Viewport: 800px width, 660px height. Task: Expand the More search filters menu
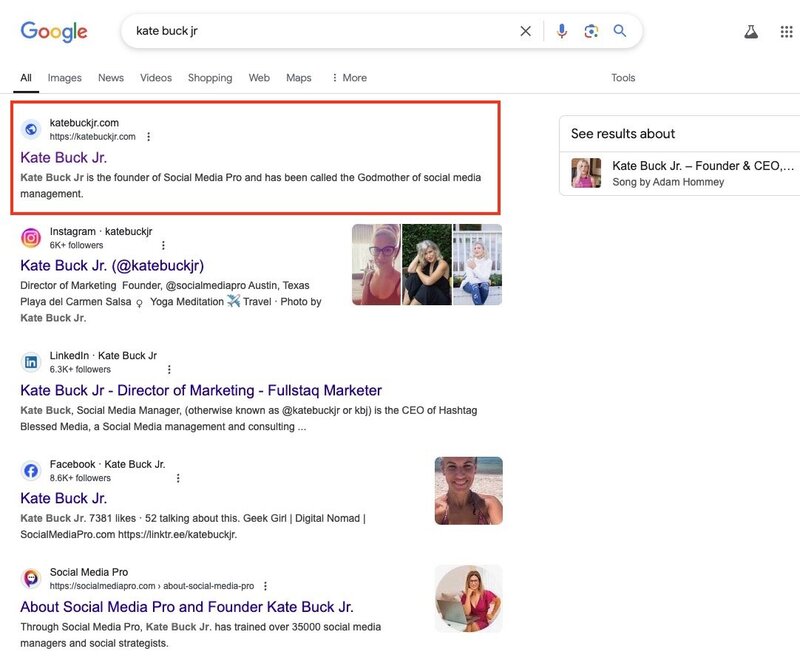(x=349, y=78)
